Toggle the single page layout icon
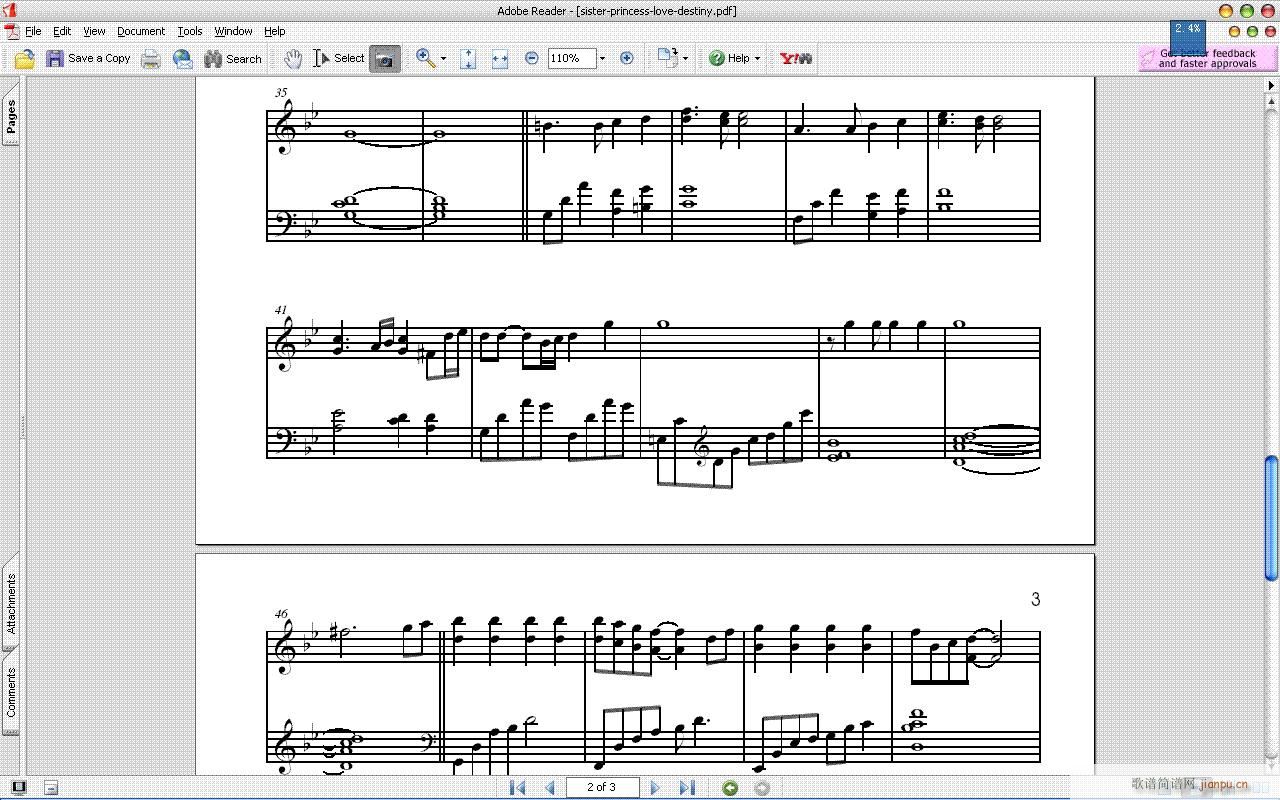This screenshot has height=800, width=1280. (19, 788)
